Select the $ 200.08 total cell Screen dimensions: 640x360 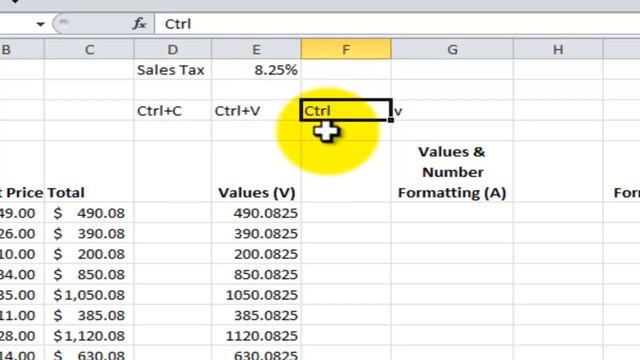click(x=89, y=253)
